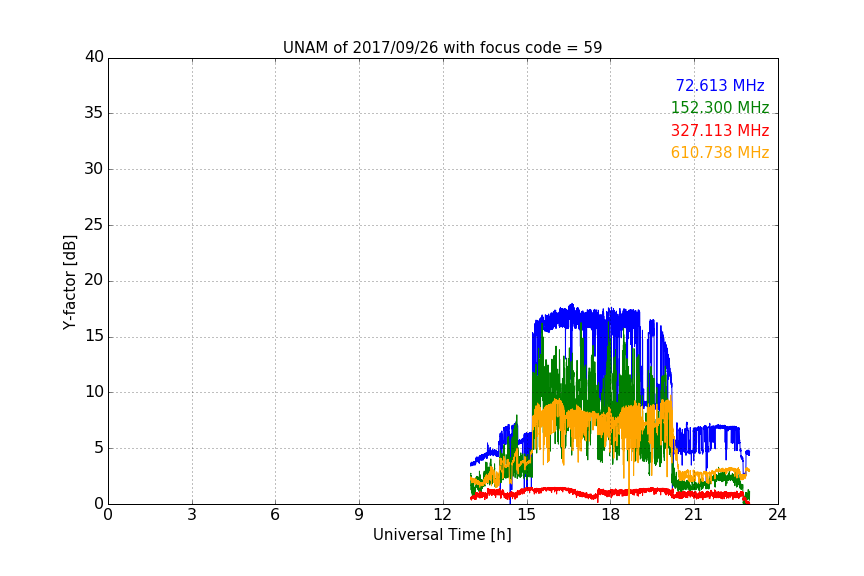Click the x-axis tick label 9
864x576 pixels.
coord(359,515)
